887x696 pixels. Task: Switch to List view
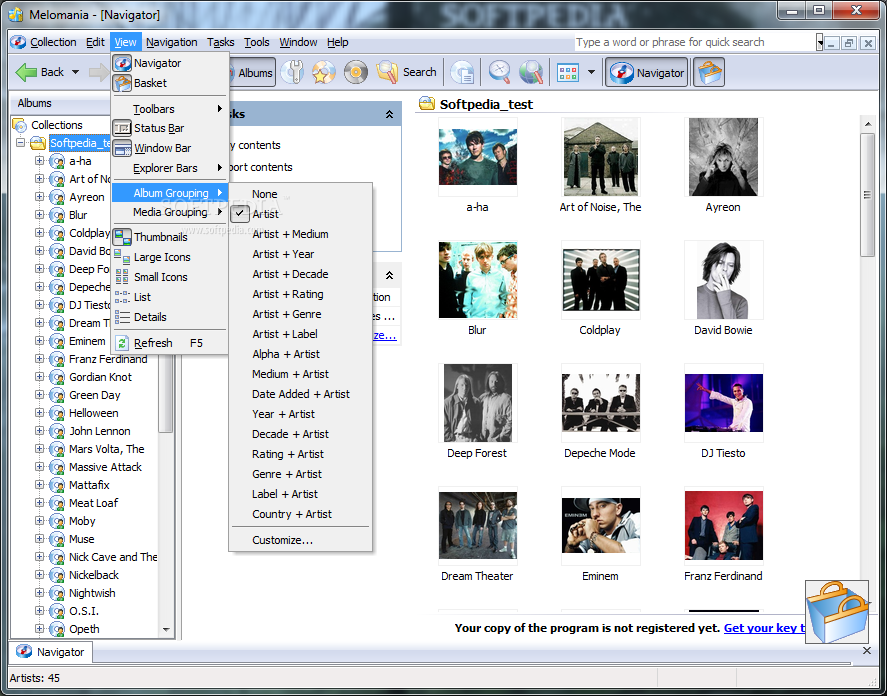tap(170, 297)
